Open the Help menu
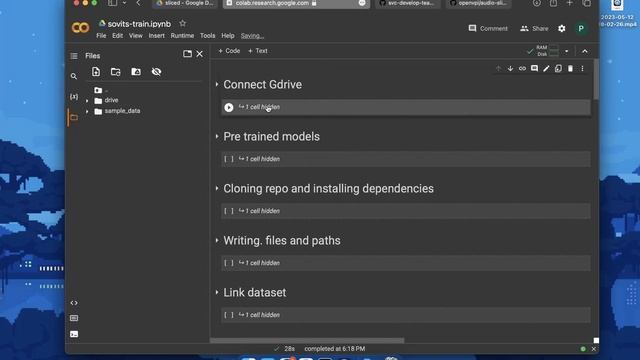The width and height of the screenshot is (640, 360). pyautogui.click(x=228, y=36)
